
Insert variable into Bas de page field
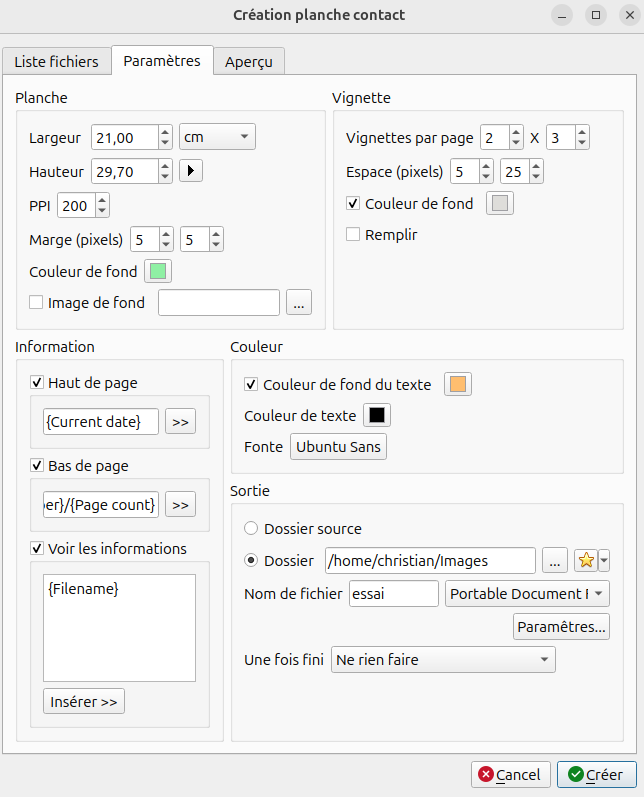click(x=180, y=505)
